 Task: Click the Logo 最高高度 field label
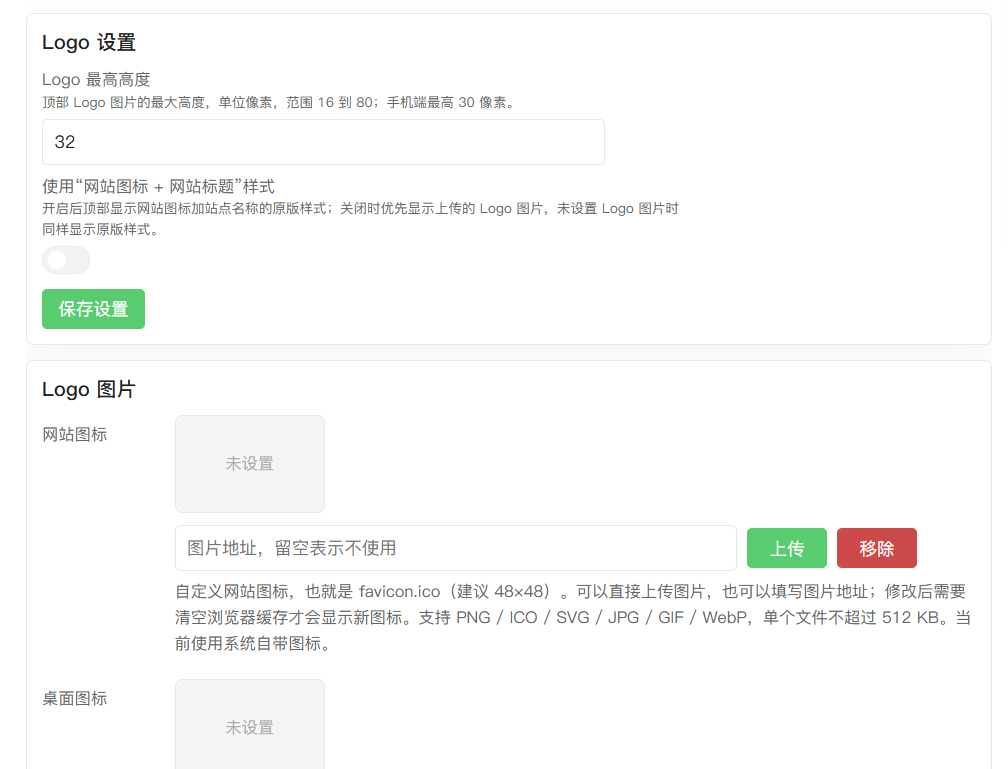point(96,80)
